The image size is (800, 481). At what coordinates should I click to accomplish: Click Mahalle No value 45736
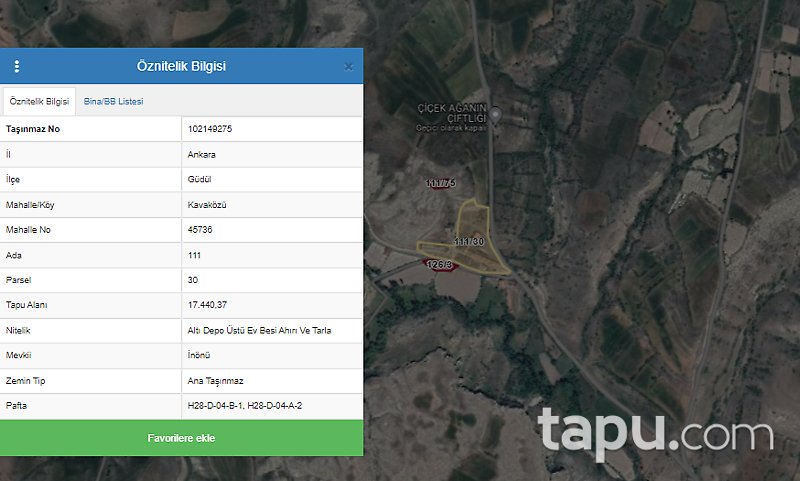199,230
